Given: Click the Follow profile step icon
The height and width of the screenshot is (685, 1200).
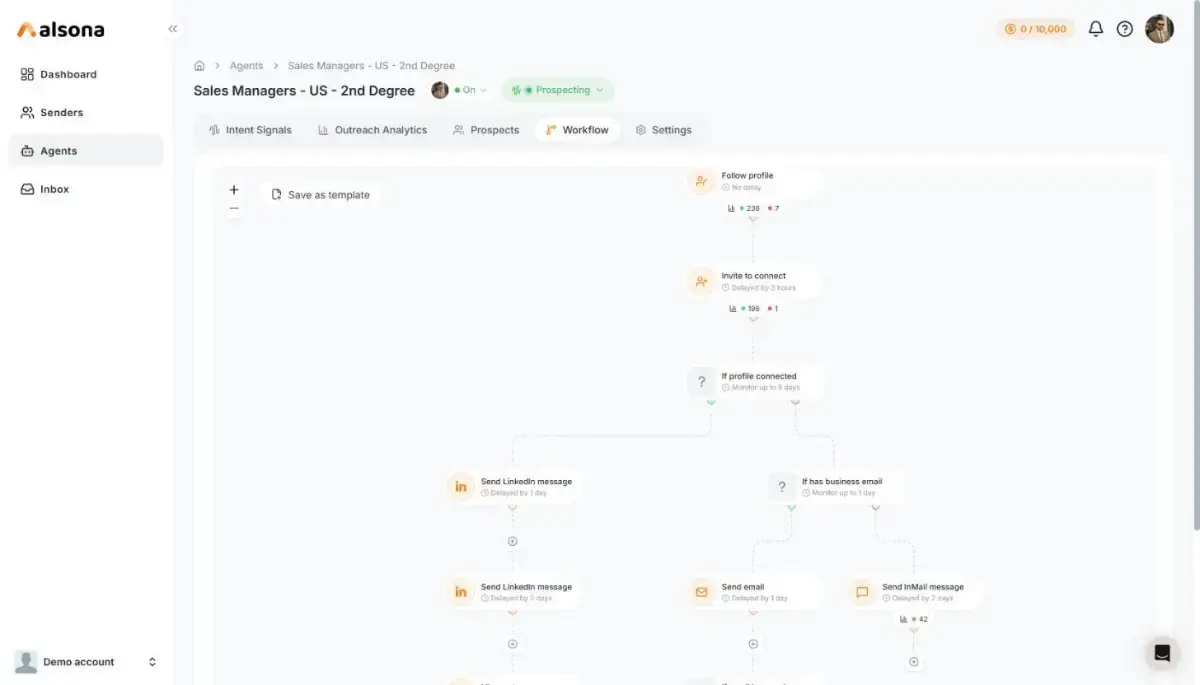Looking at the screenshot, I should [x=701, y=181].
